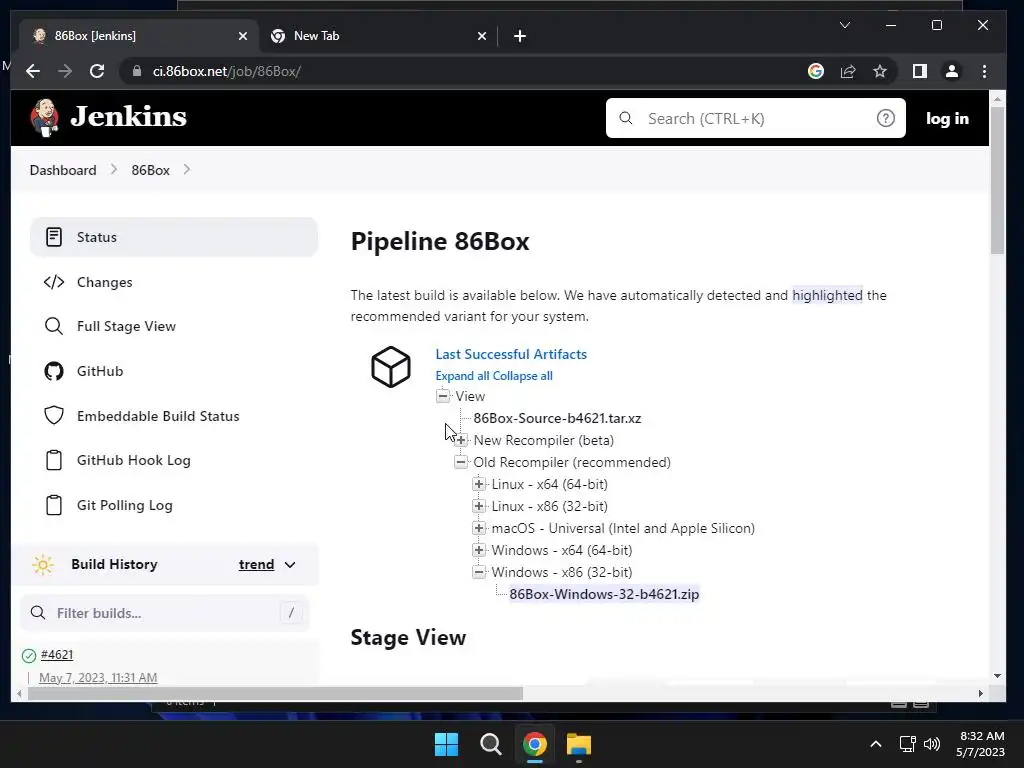This screenshot has height=768, width=1024.
Task: Click the Jenkins search box
Action: [x=756, y=118]
